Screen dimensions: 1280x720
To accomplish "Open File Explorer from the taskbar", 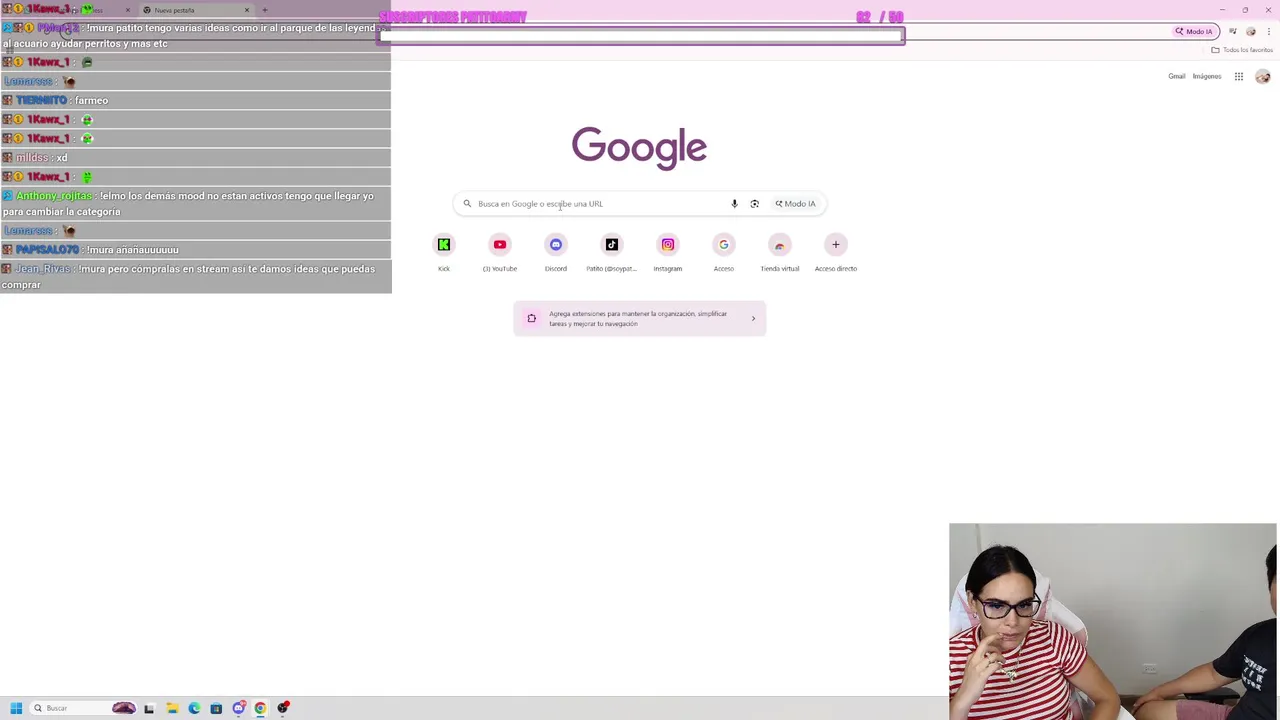I will [172, 708].
